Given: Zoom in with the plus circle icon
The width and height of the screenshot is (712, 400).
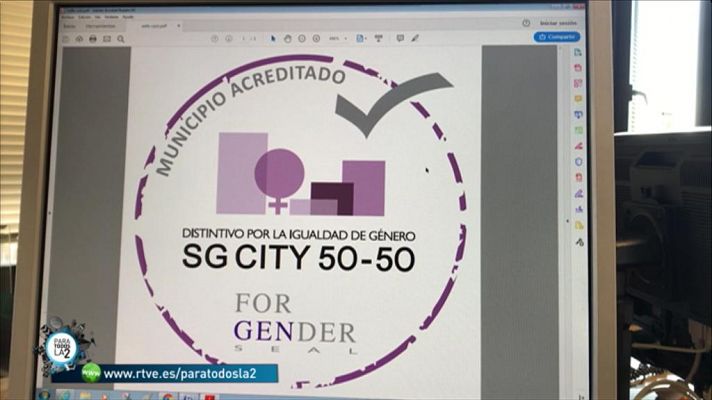Looking at the screenshot, I should [x=316, y=39].
